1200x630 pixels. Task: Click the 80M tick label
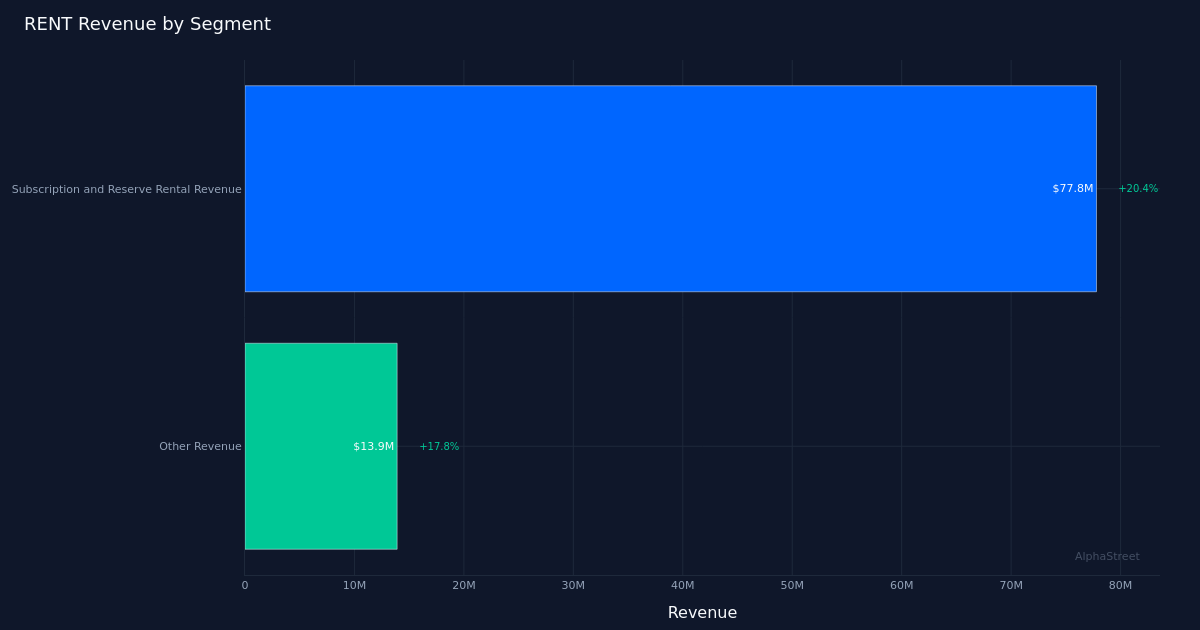pyautogui.click(x=1120, y=586)
